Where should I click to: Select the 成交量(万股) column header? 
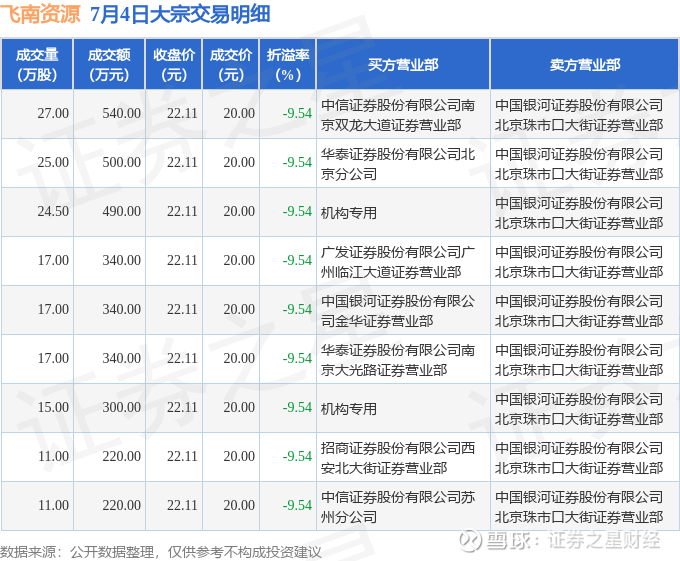click(x=37, y=65)
